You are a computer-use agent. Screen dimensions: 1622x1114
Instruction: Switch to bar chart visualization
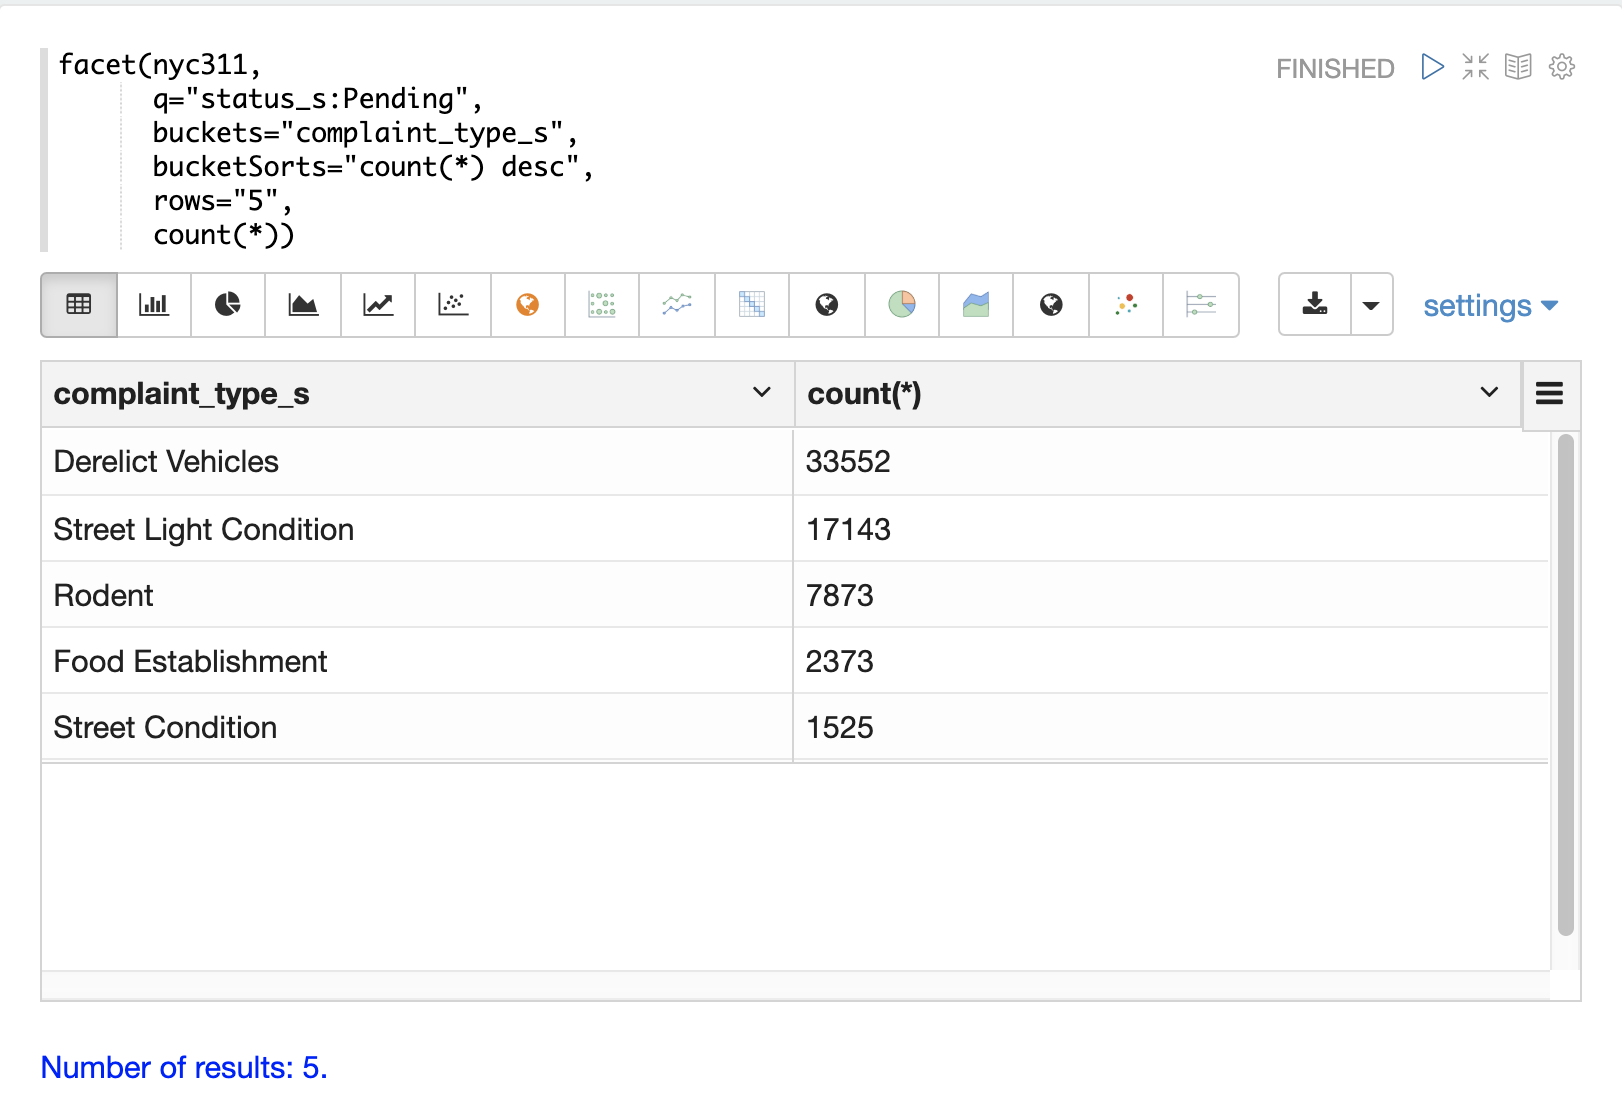[x=153, y=305]
